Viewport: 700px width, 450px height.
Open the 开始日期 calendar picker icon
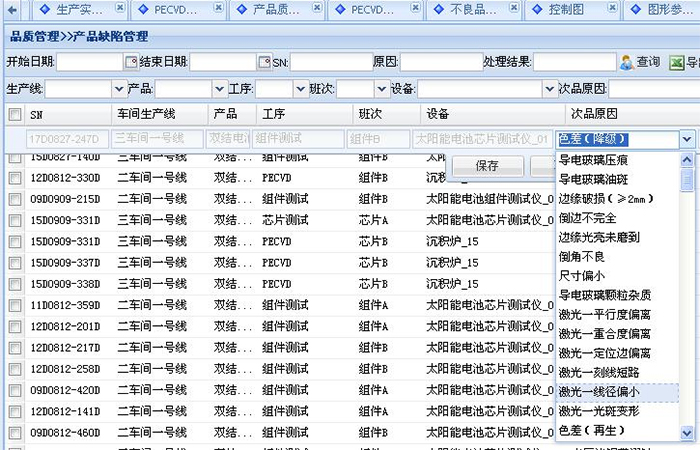(x=130, y=62)
